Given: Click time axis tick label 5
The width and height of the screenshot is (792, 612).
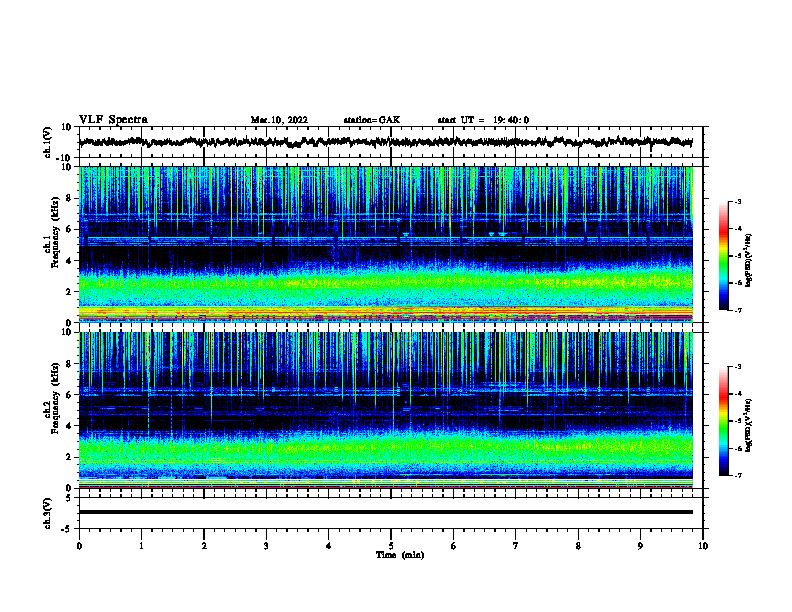Looking at the screenshot, I should [x=391, y=546].
